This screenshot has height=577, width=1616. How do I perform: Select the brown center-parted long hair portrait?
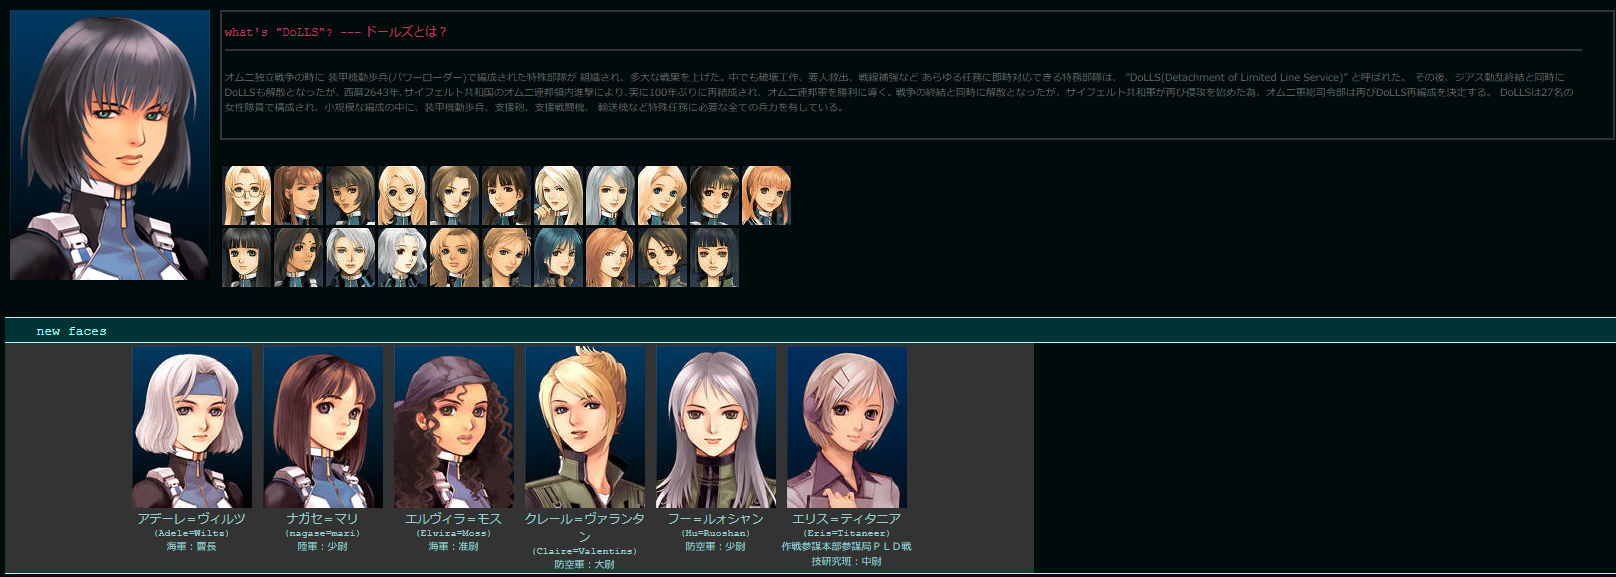pos(455,195)
